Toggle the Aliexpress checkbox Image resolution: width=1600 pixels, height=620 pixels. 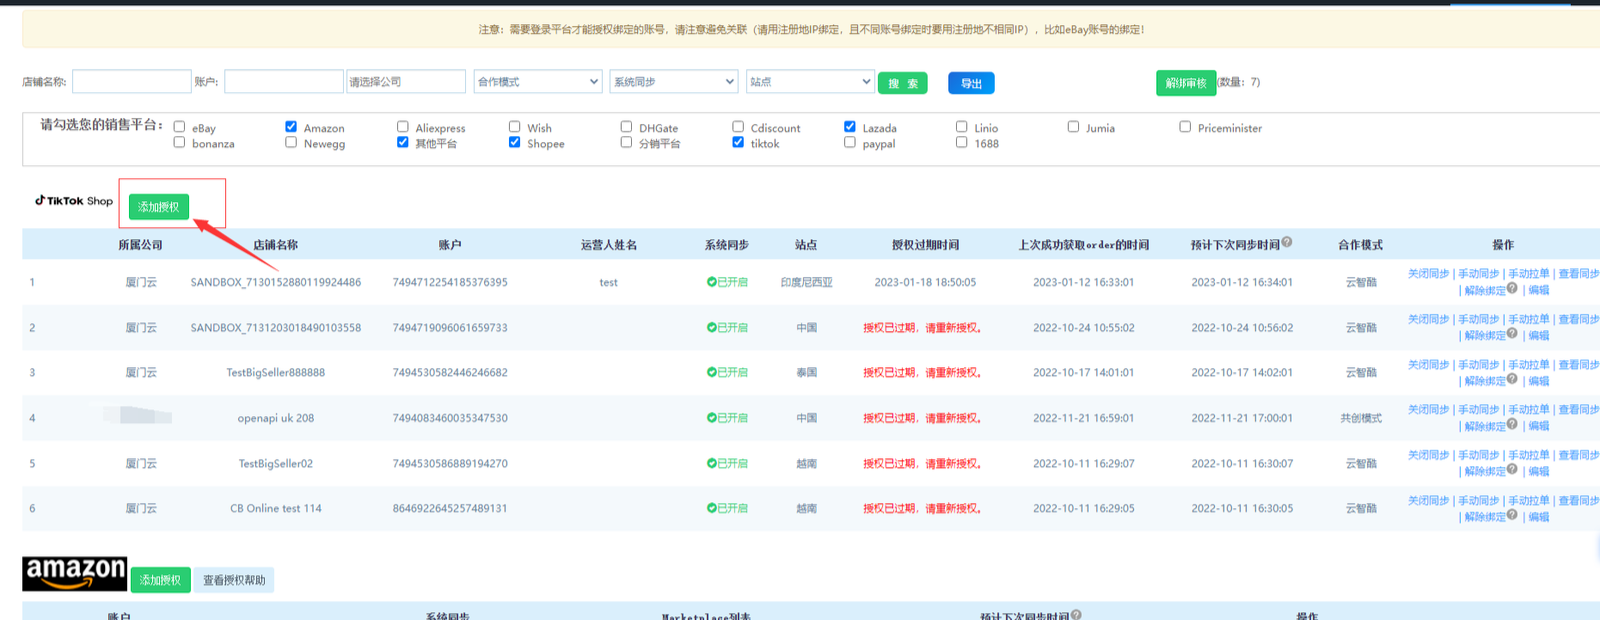point(403,127)
